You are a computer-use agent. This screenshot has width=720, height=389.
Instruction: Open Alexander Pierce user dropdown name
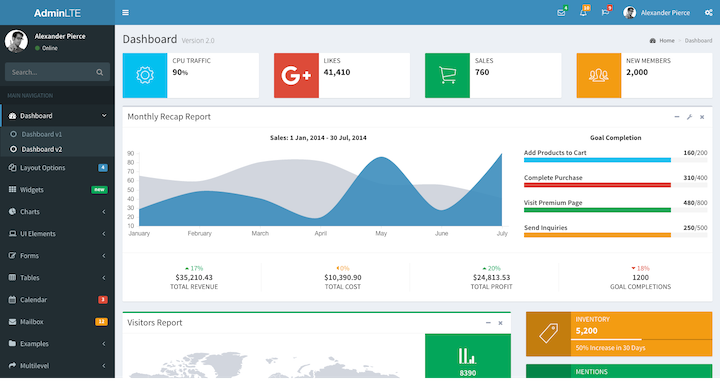(665, 13)
